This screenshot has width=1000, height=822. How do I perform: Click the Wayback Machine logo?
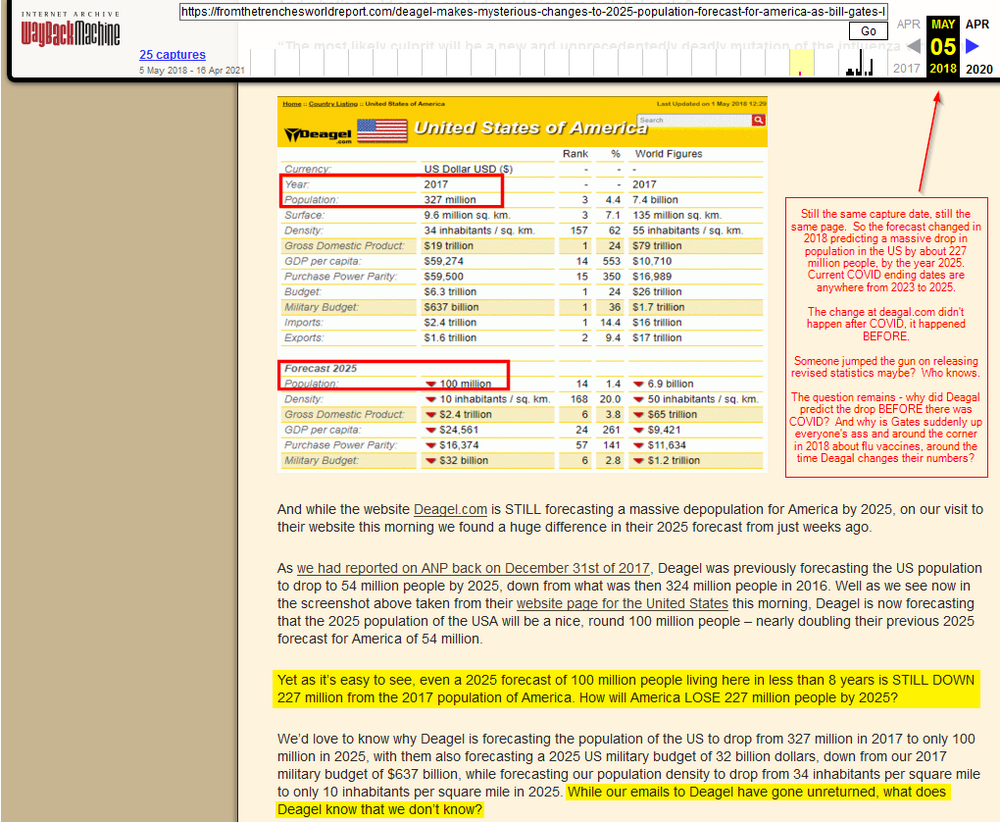tap(70, 29)
